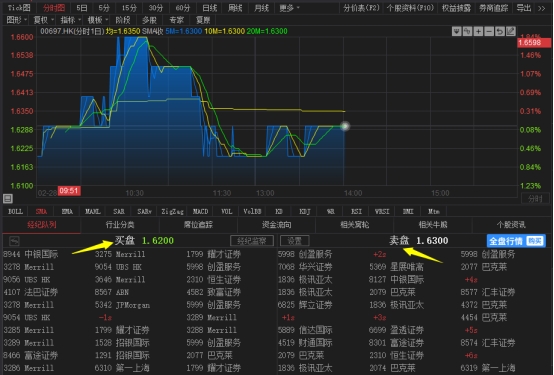This screenshot has height=375, width=554.
Task: Click the double-arrow to show more toolbar items
Action: (542, 8)
